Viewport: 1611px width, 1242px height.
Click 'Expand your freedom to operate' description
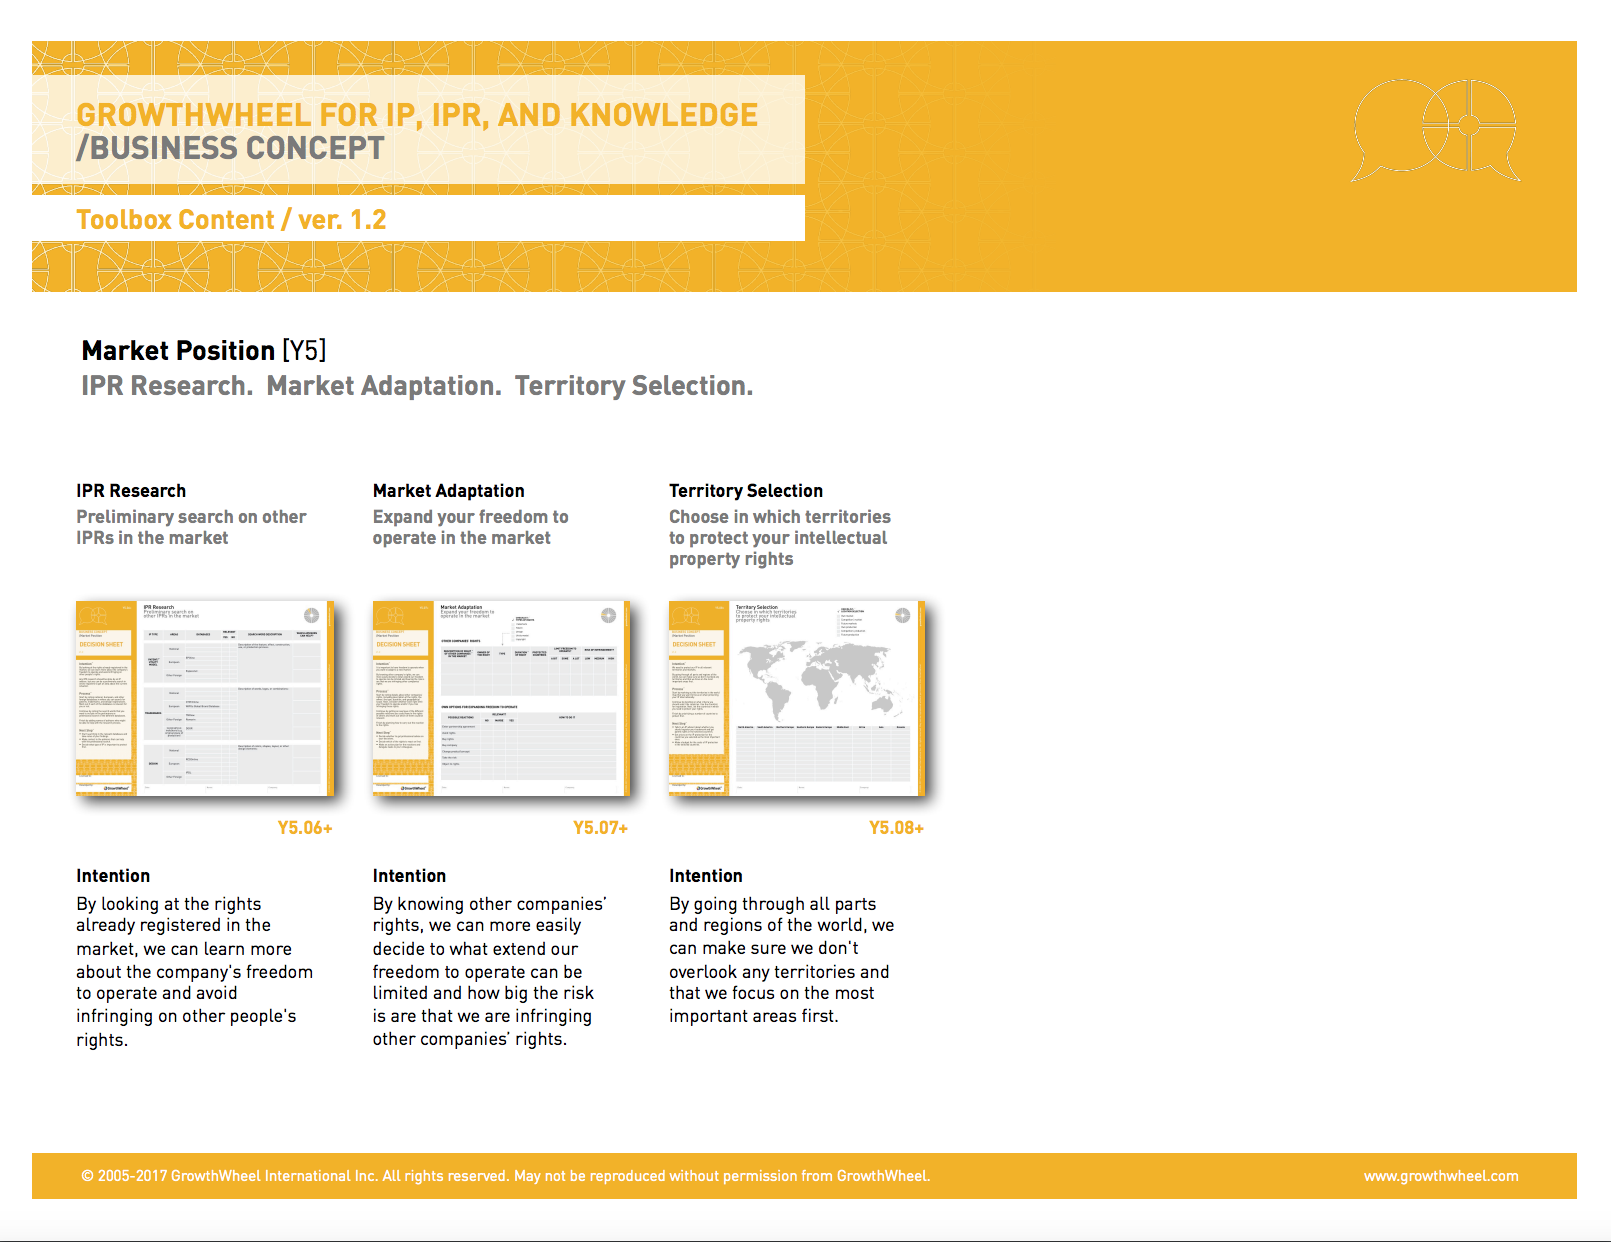(x=470, y=527)
